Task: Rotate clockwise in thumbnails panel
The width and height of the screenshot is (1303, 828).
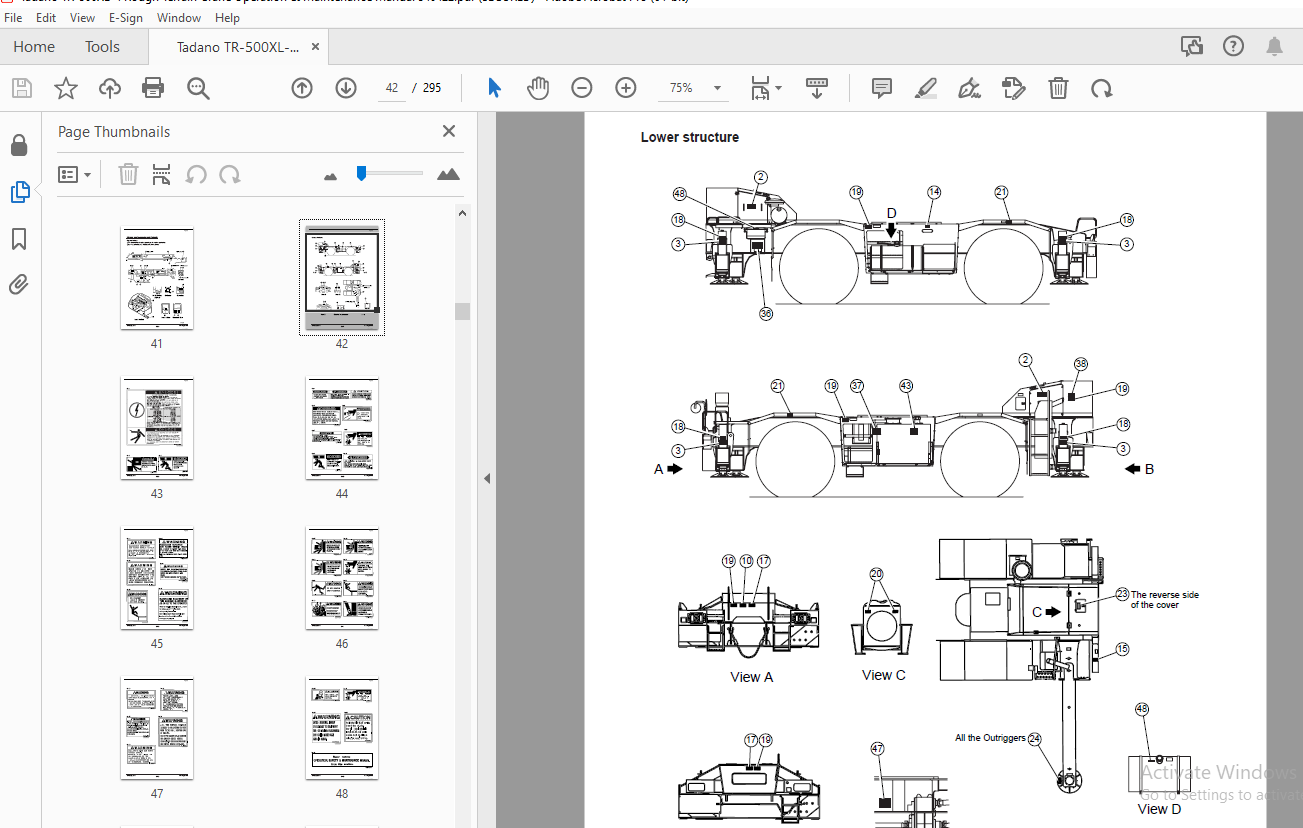Action: [x=230, y=175]
